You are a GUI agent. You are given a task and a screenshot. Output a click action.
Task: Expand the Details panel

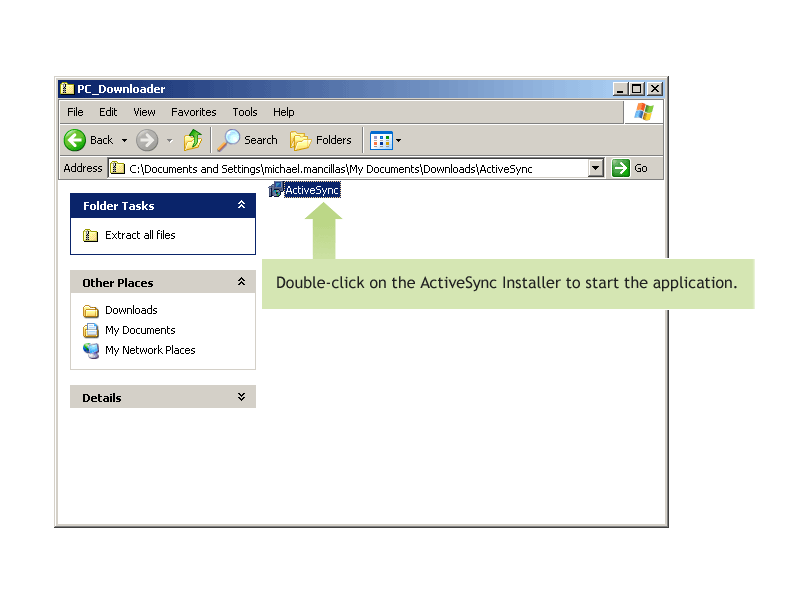[241, 397]
